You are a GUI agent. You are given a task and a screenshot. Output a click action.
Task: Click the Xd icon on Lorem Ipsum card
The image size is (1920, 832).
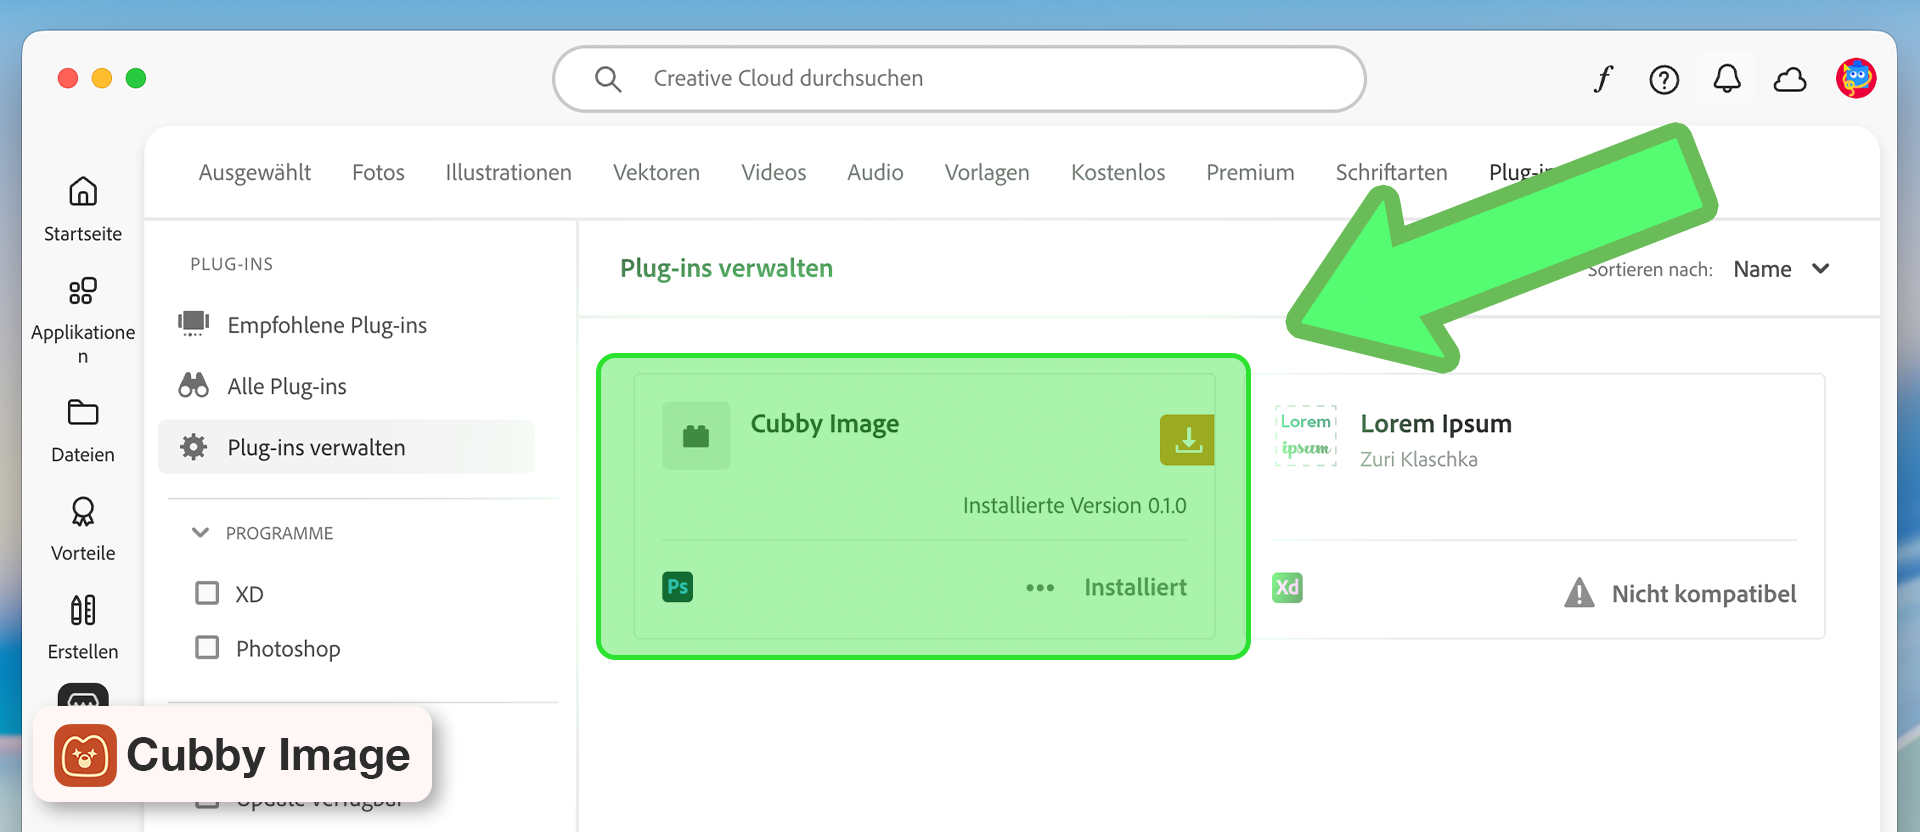[x=1287, y=587]
